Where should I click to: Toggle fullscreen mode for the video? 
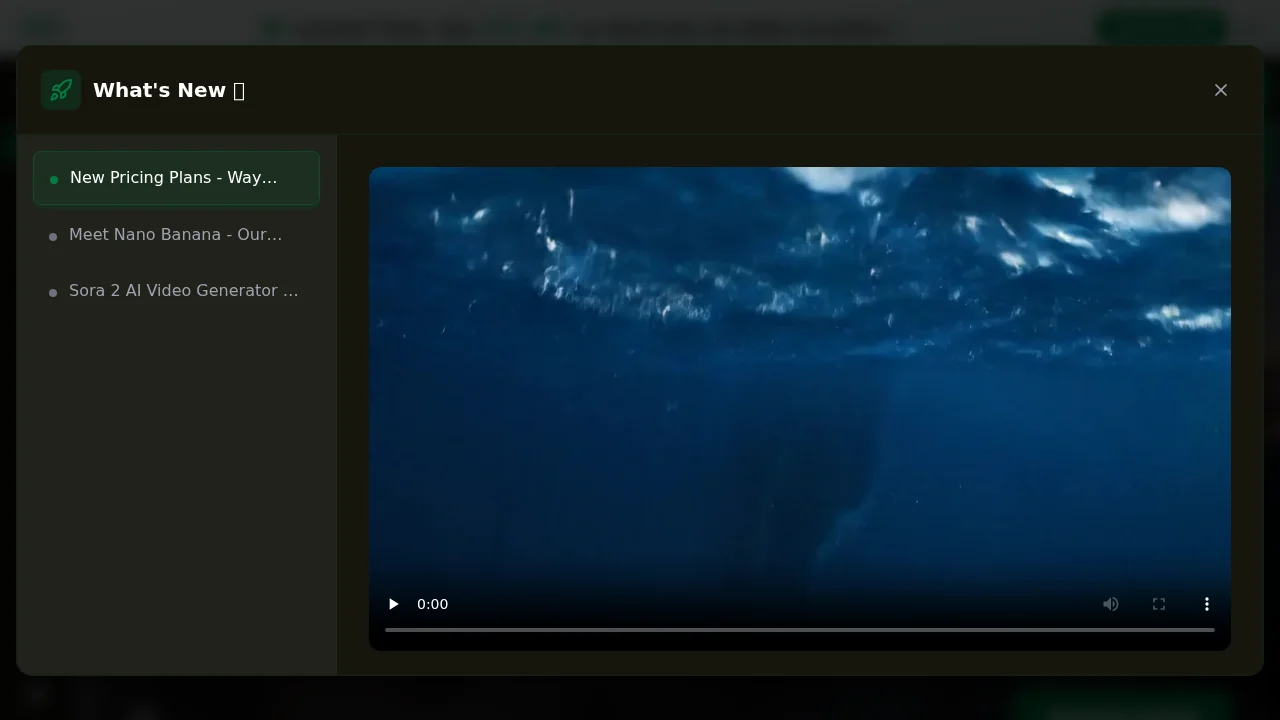coord(1158,604)
